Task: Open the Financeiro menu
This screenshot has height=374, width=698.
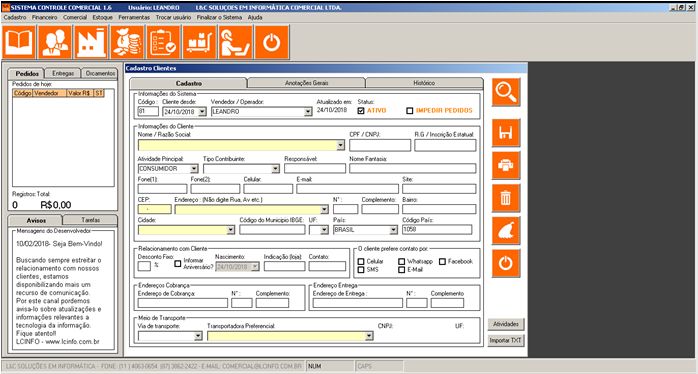Action: [45, 17]
